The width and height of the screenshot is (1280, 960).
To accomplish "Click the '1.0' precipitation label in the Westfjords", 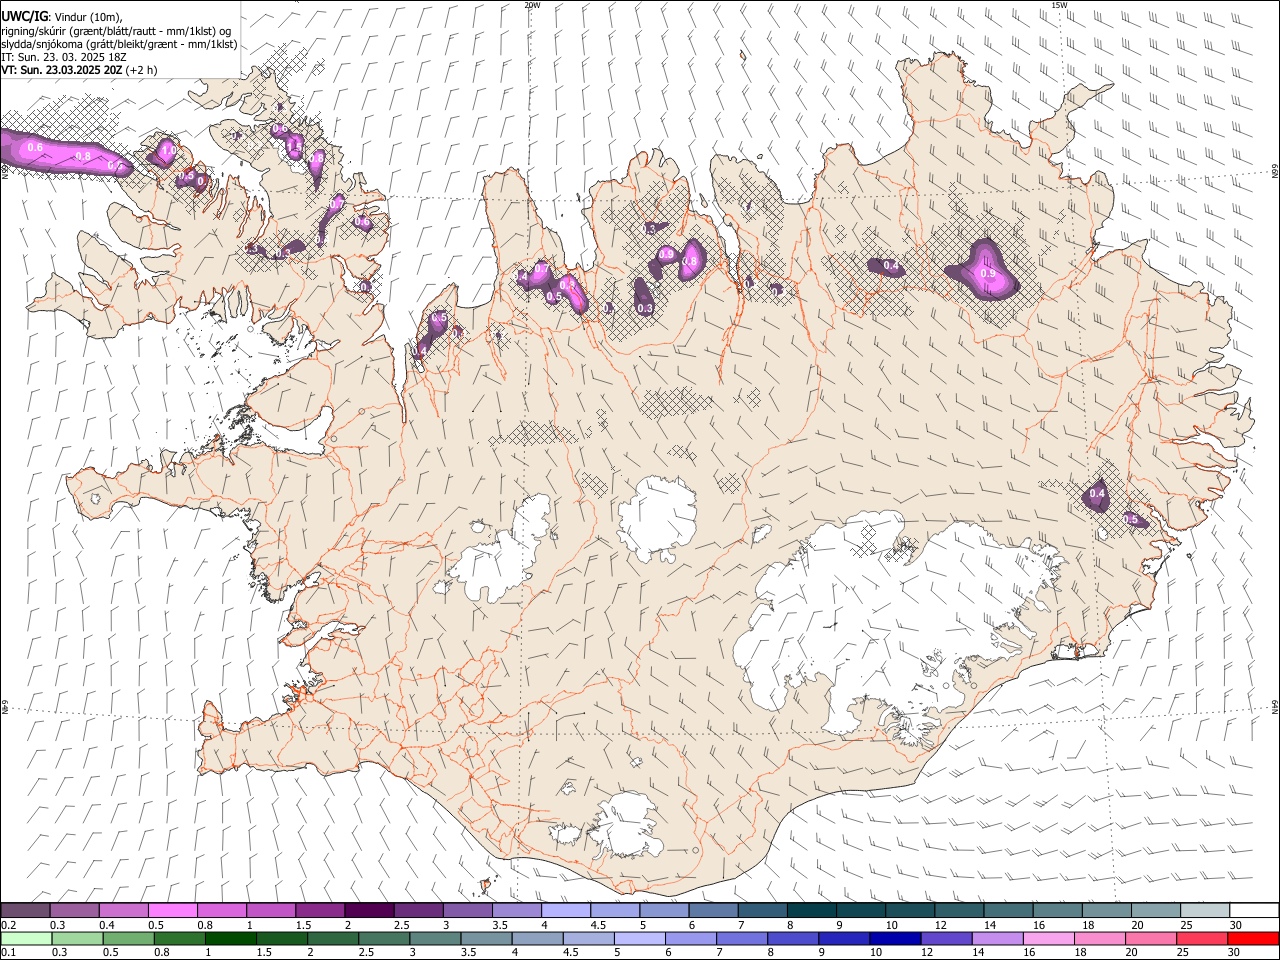I will click(168, 151).
